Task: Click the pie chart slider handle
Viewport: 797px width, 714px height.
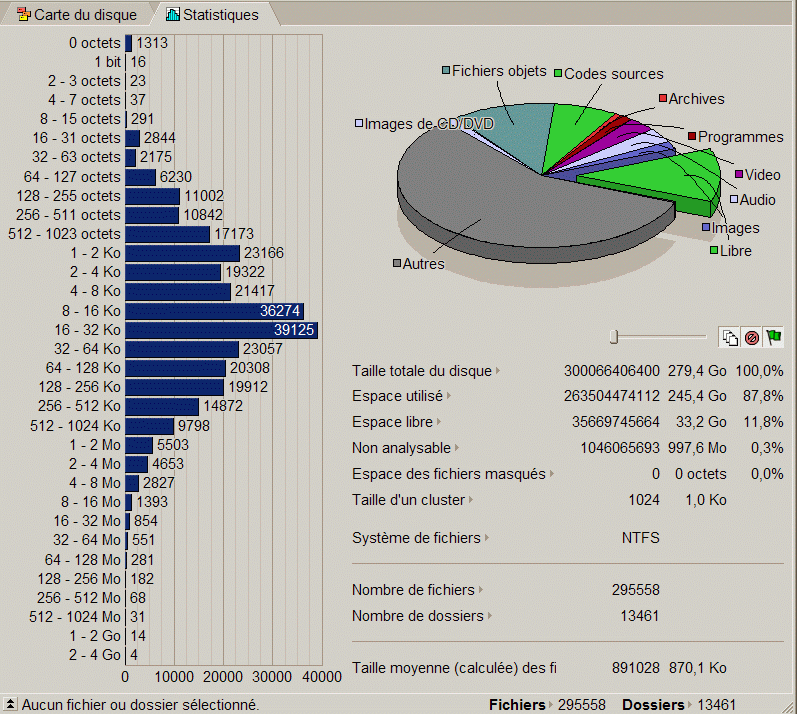Action: pyautogui.click(x=614, y=337)
